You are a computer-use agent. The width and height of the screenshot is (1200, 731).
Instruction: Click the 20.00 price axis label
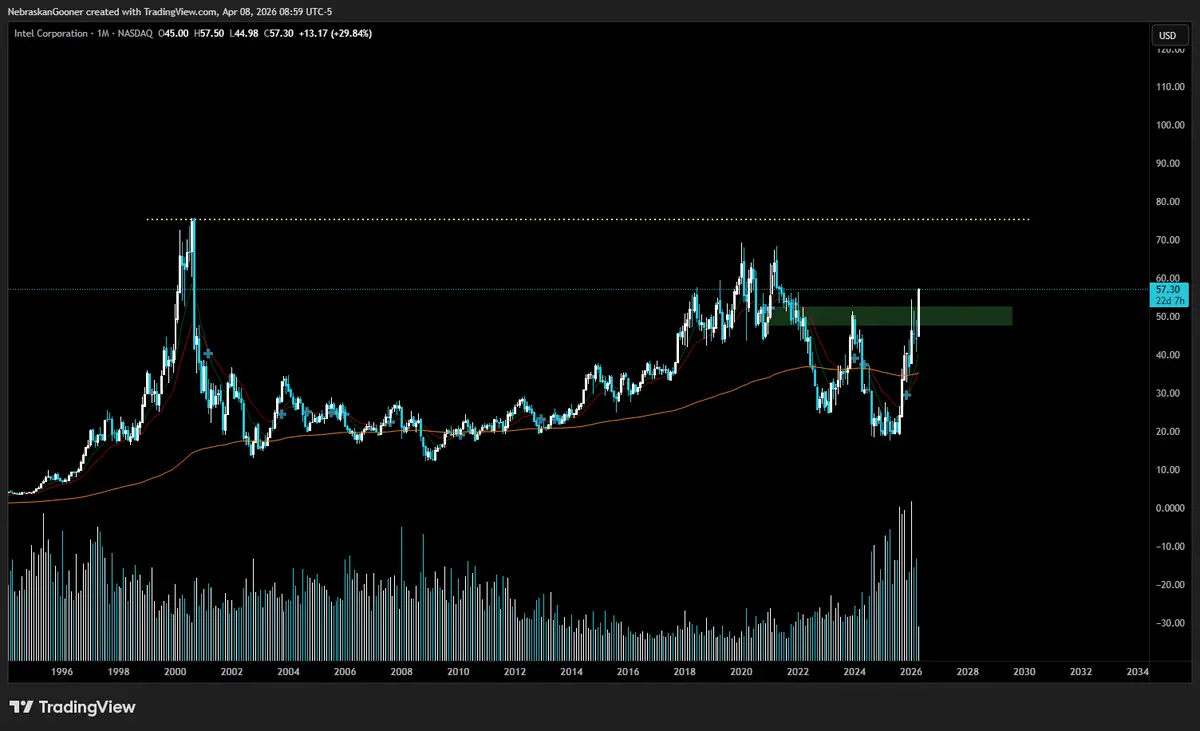coord(1169,432)
